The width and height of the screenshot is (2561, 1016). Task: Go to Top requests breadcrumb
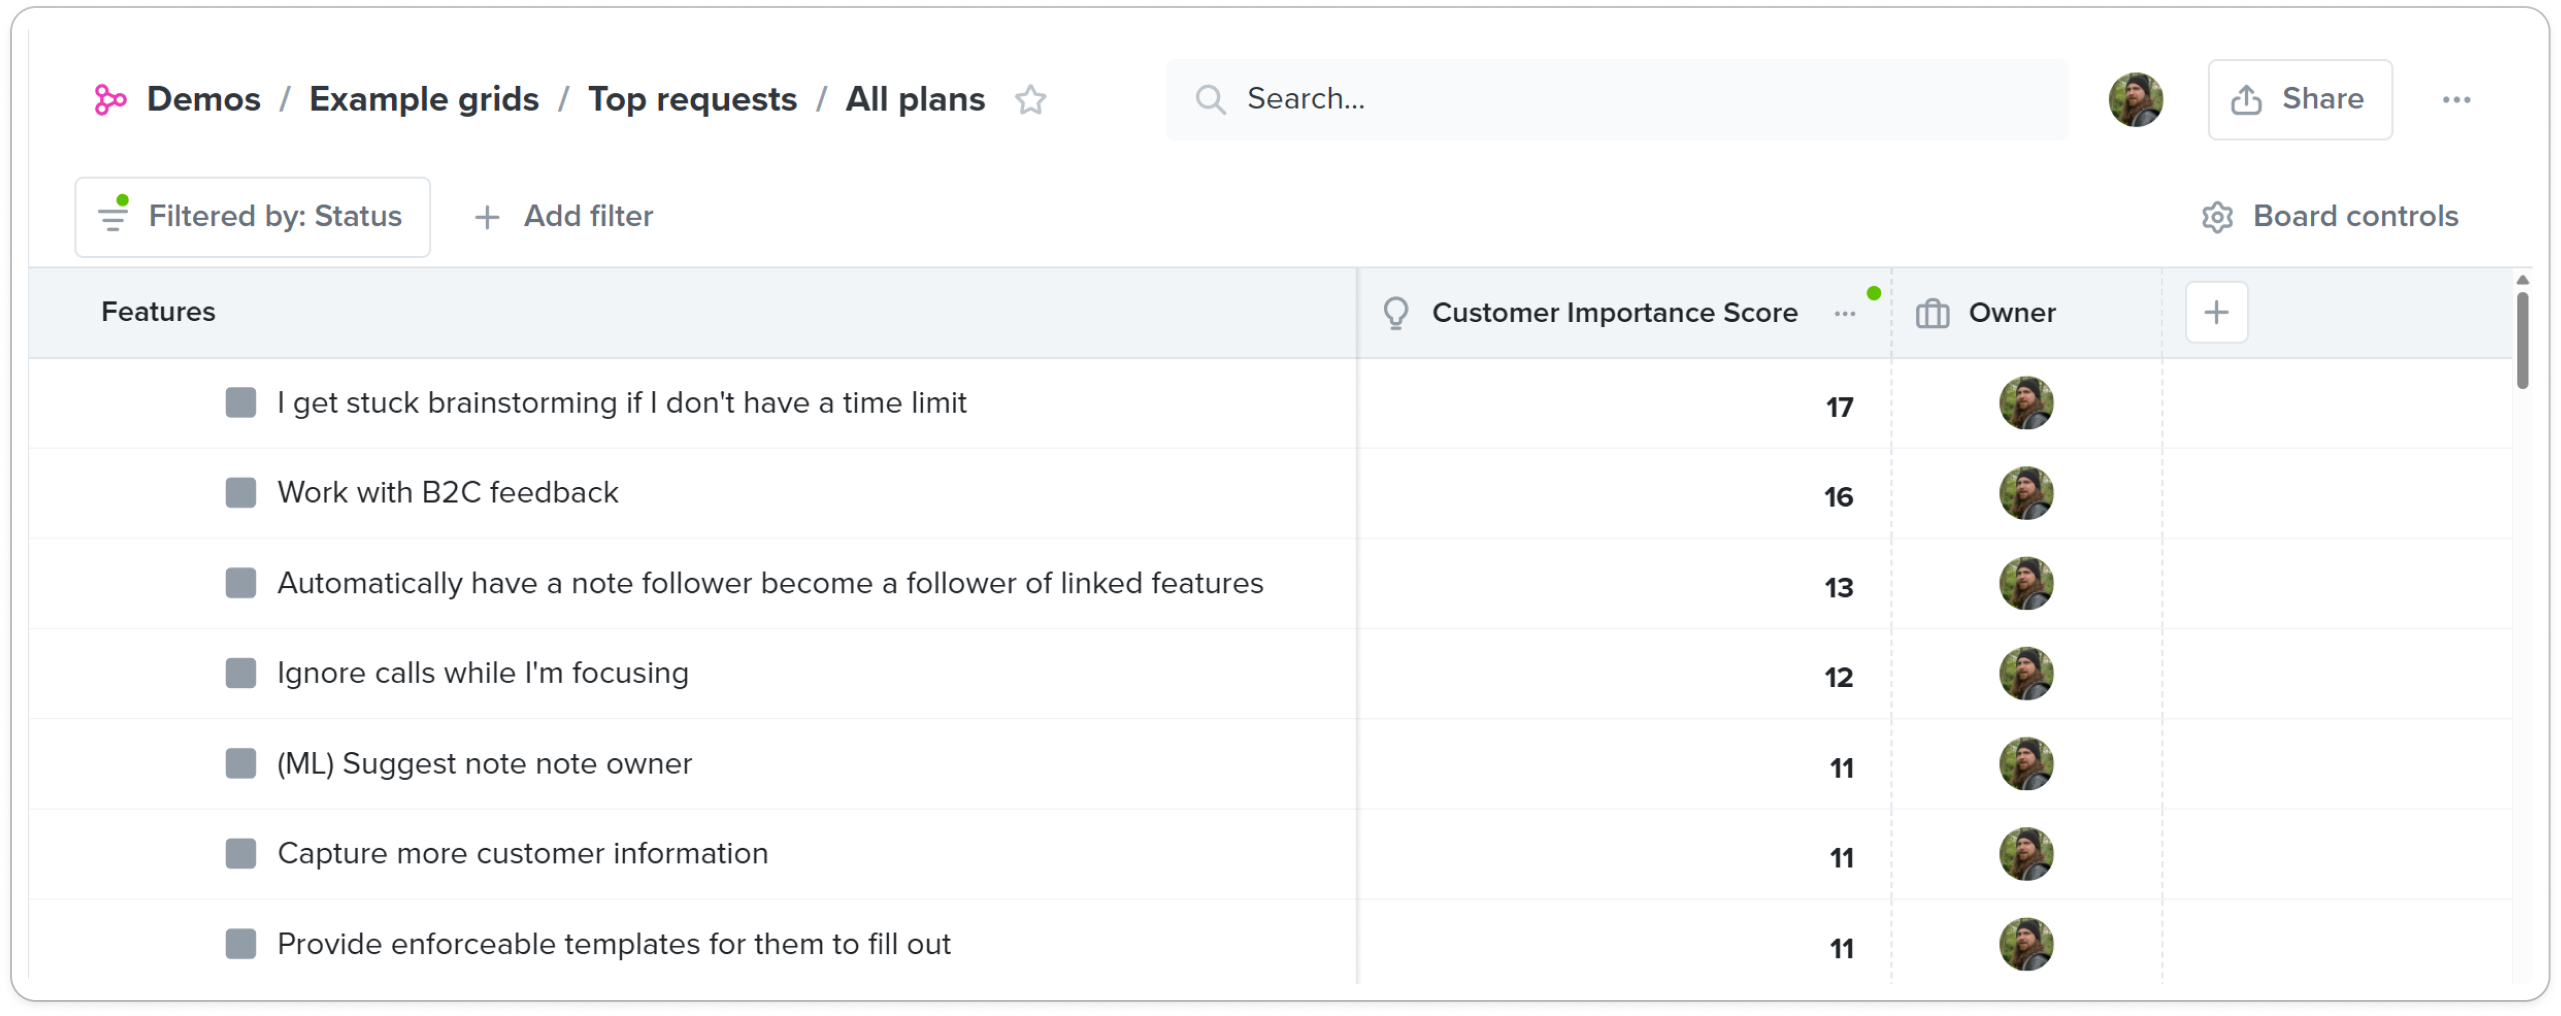[x=692, y=99]
